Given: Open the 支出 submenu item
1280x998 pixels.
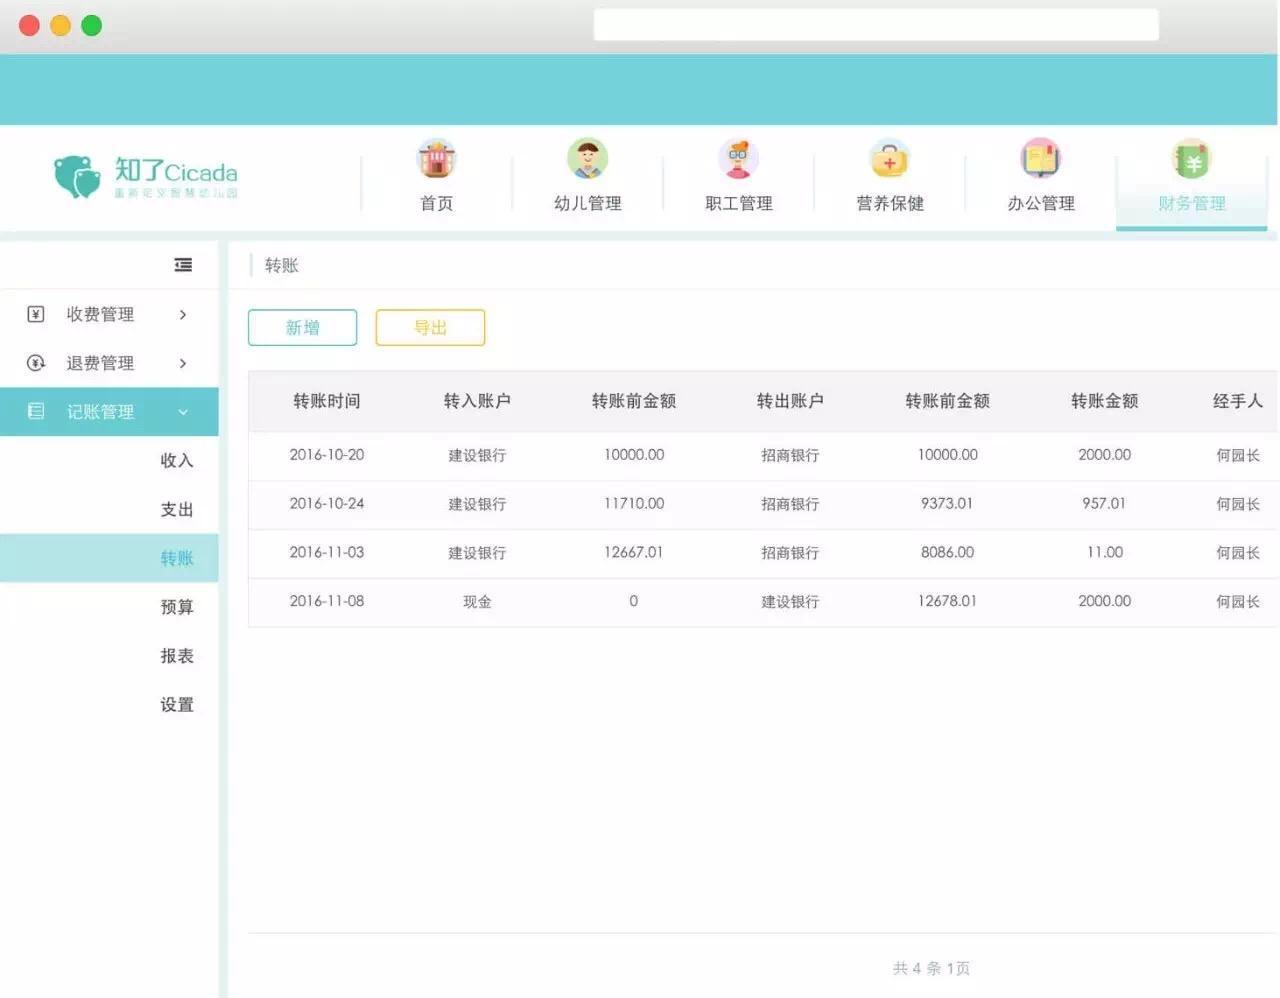Looking at the screenshot, I should click(x=177, y=509).
